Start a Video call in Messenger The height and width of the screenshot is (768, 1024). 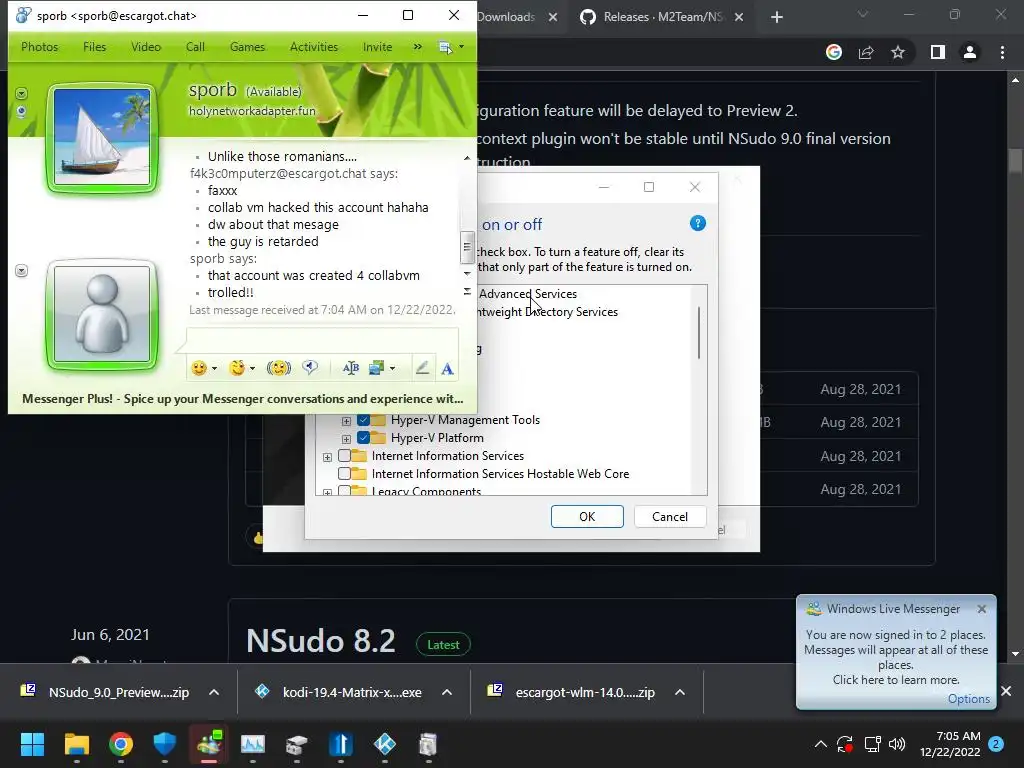click(146, 47)
